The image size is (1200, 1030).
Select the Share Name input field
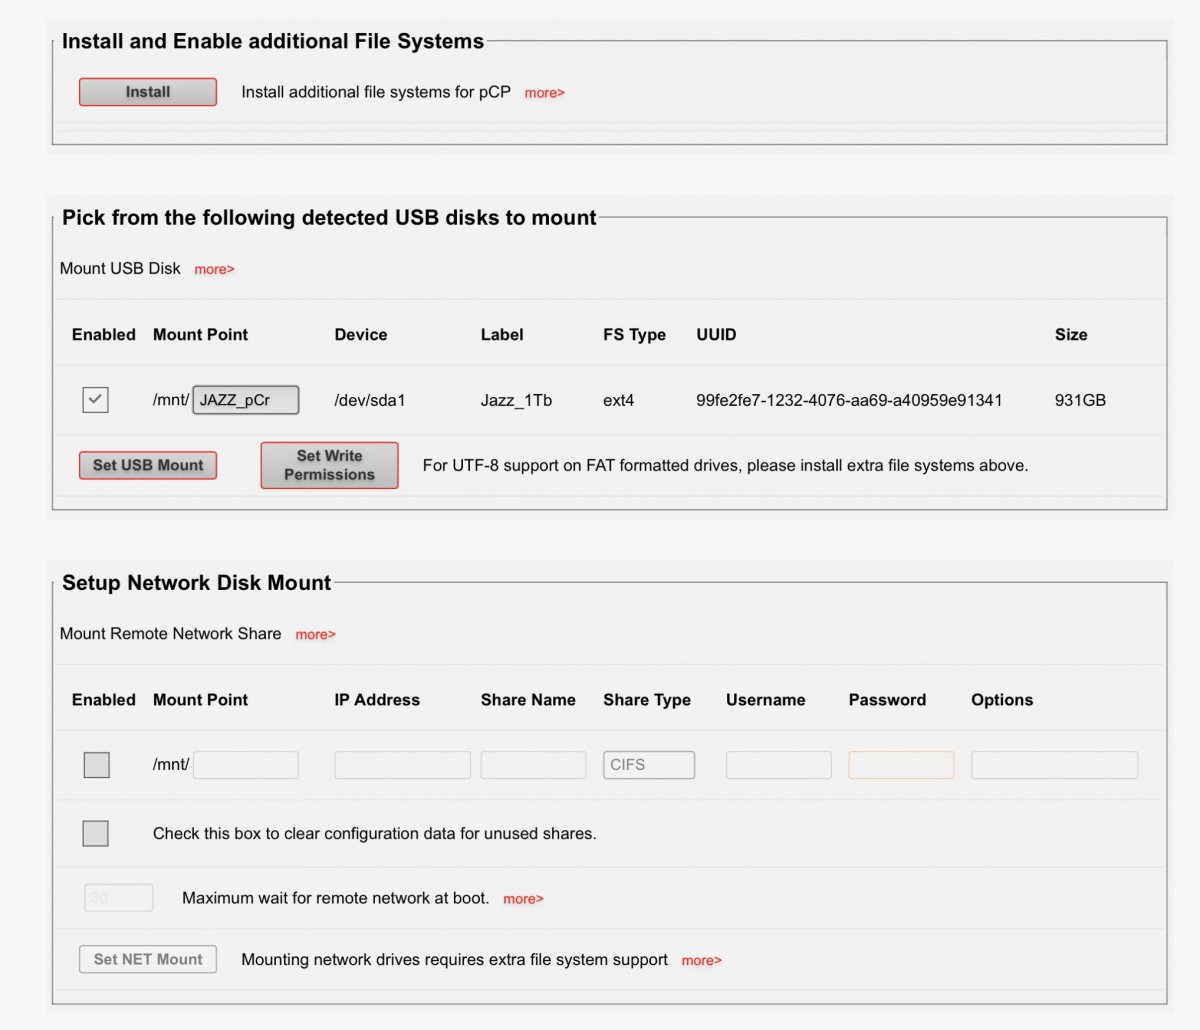[x=533, y=765]
